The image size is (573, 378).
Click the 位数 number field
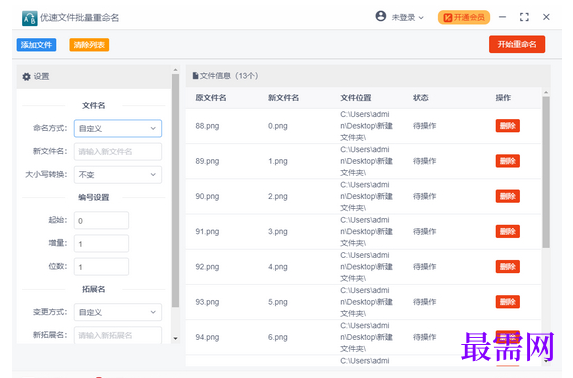click(x=101, y=267)
